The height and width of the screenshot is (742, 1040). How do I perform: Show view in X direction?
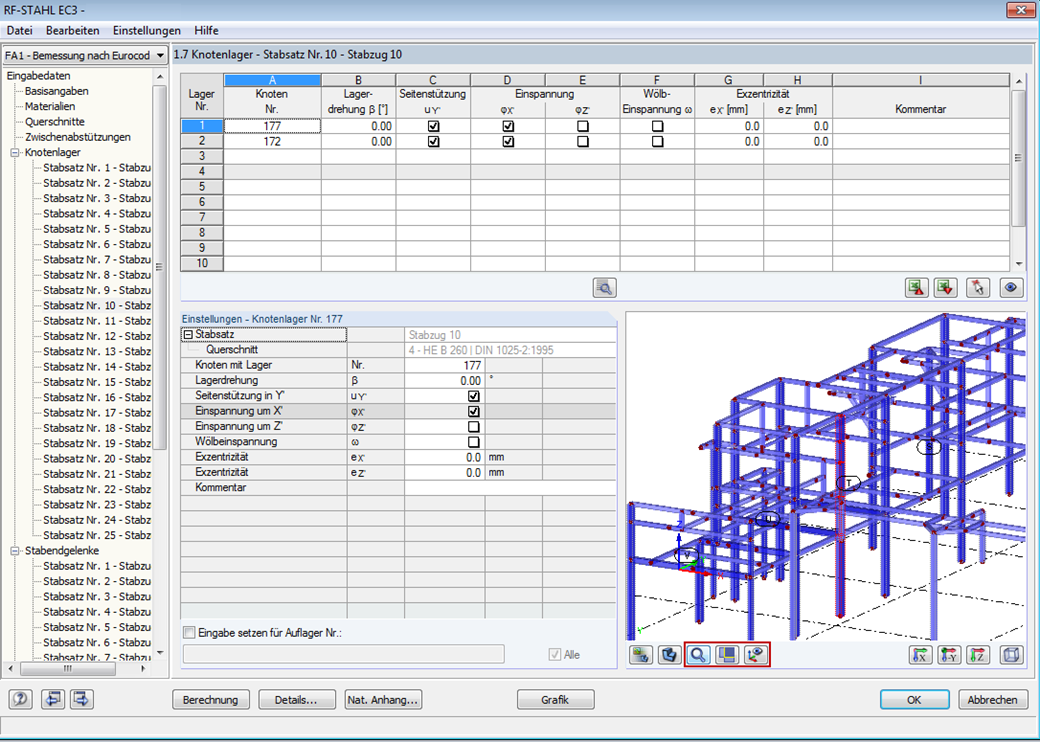click(921, 655)
